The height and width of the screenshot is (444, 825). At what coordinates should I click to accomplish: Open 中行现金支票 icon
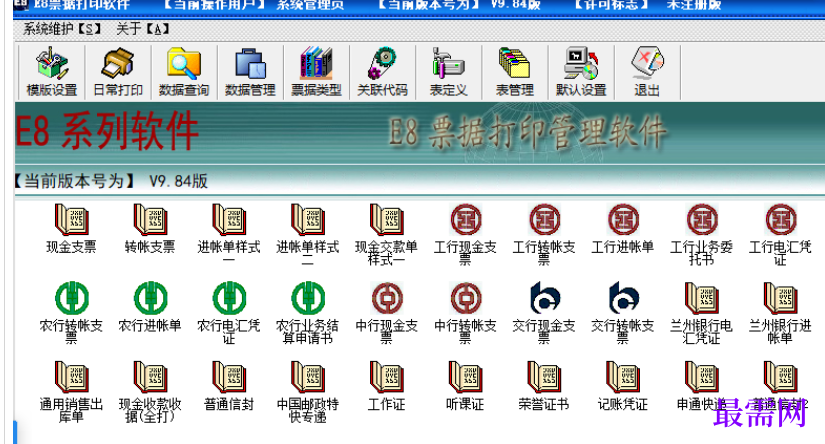pos(387,298)
